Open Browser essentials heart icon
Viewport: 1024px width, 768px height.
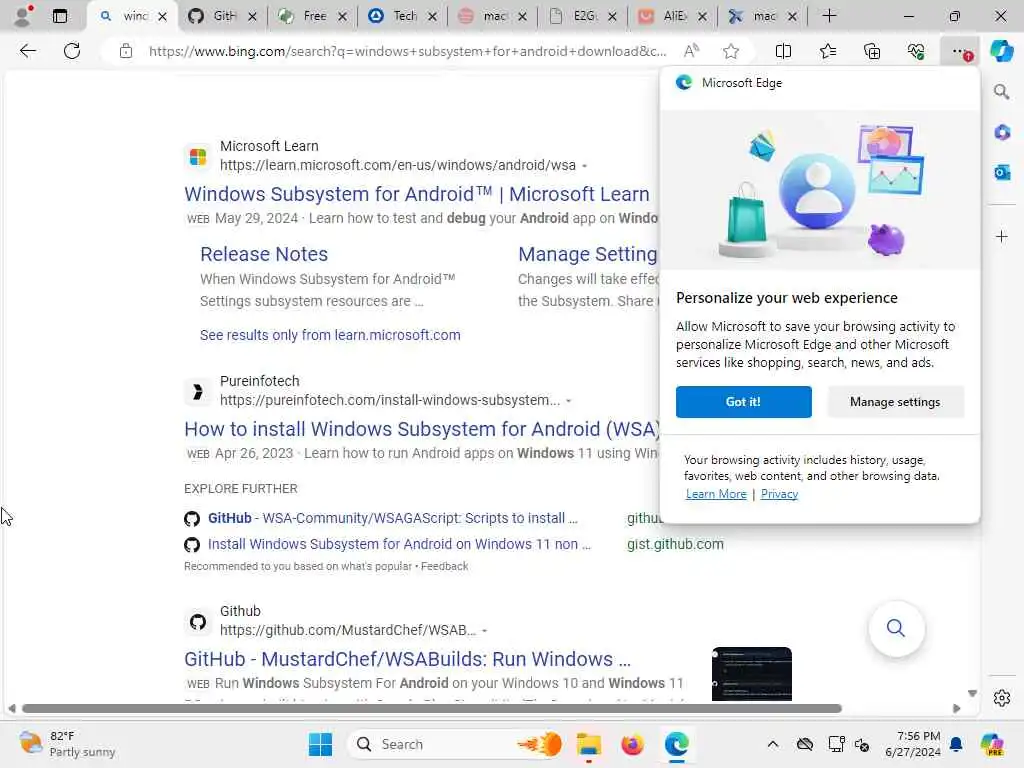coord(916,51)
